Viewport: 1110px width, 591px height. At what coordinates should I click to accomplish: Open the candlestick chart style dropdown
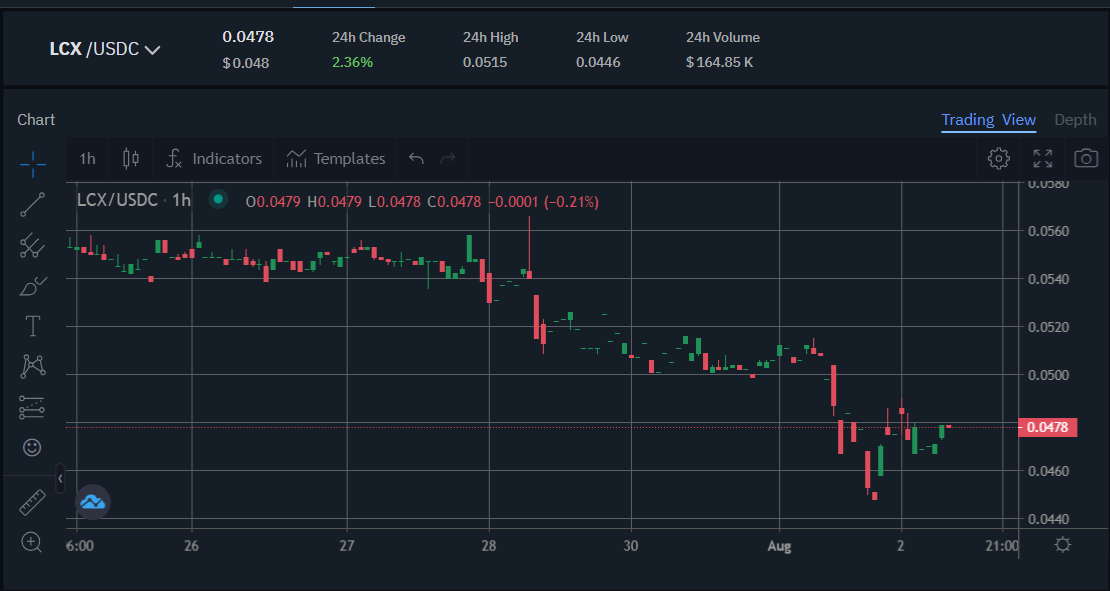130,158
